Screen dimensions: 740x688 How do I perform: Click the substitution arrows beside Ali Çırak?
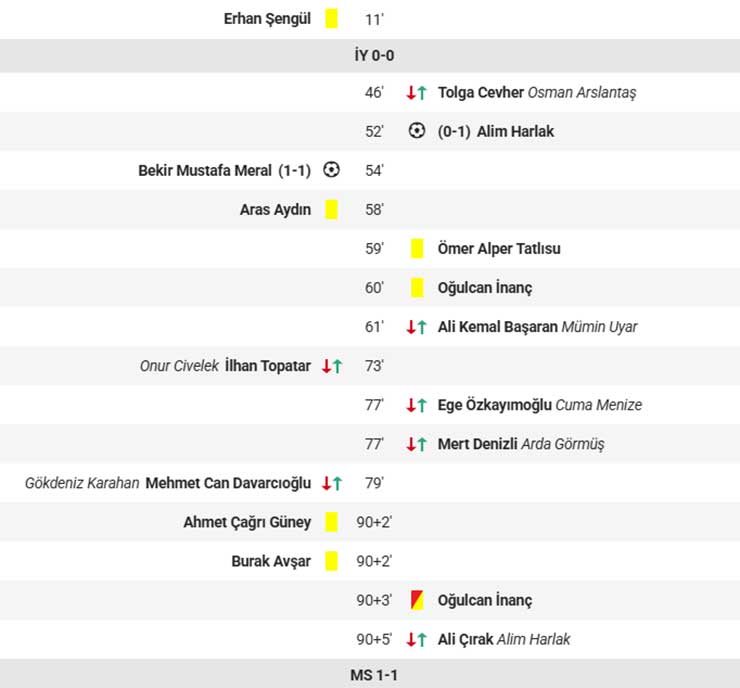coord(416,640)
